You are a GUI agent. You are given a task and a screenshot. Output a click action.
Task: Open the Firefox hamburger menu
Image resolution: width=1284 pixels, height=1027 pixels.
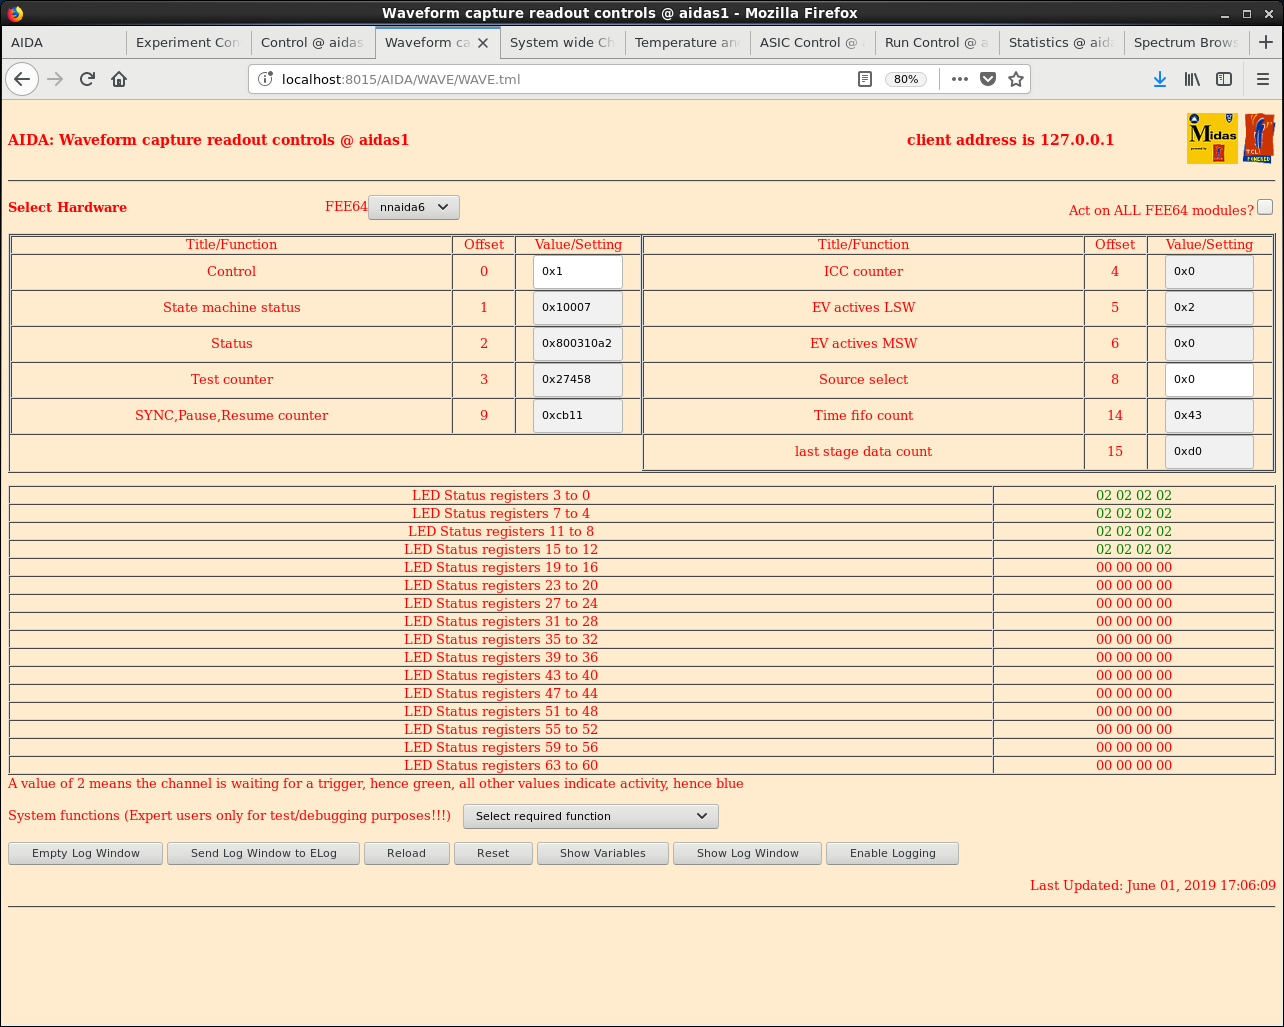click(1262, 79)
